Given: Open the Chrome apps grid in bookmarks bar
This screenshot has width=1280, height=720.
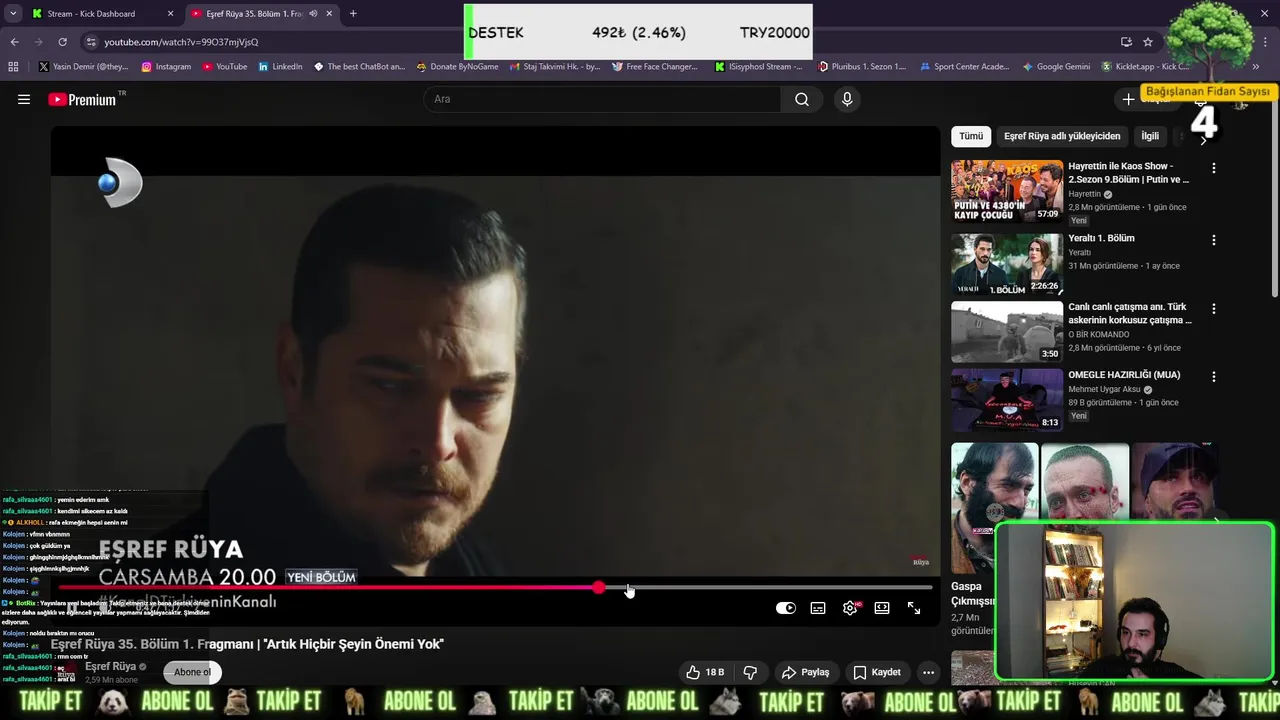Looking at the screenshot, I should click(x=13, y=67).
